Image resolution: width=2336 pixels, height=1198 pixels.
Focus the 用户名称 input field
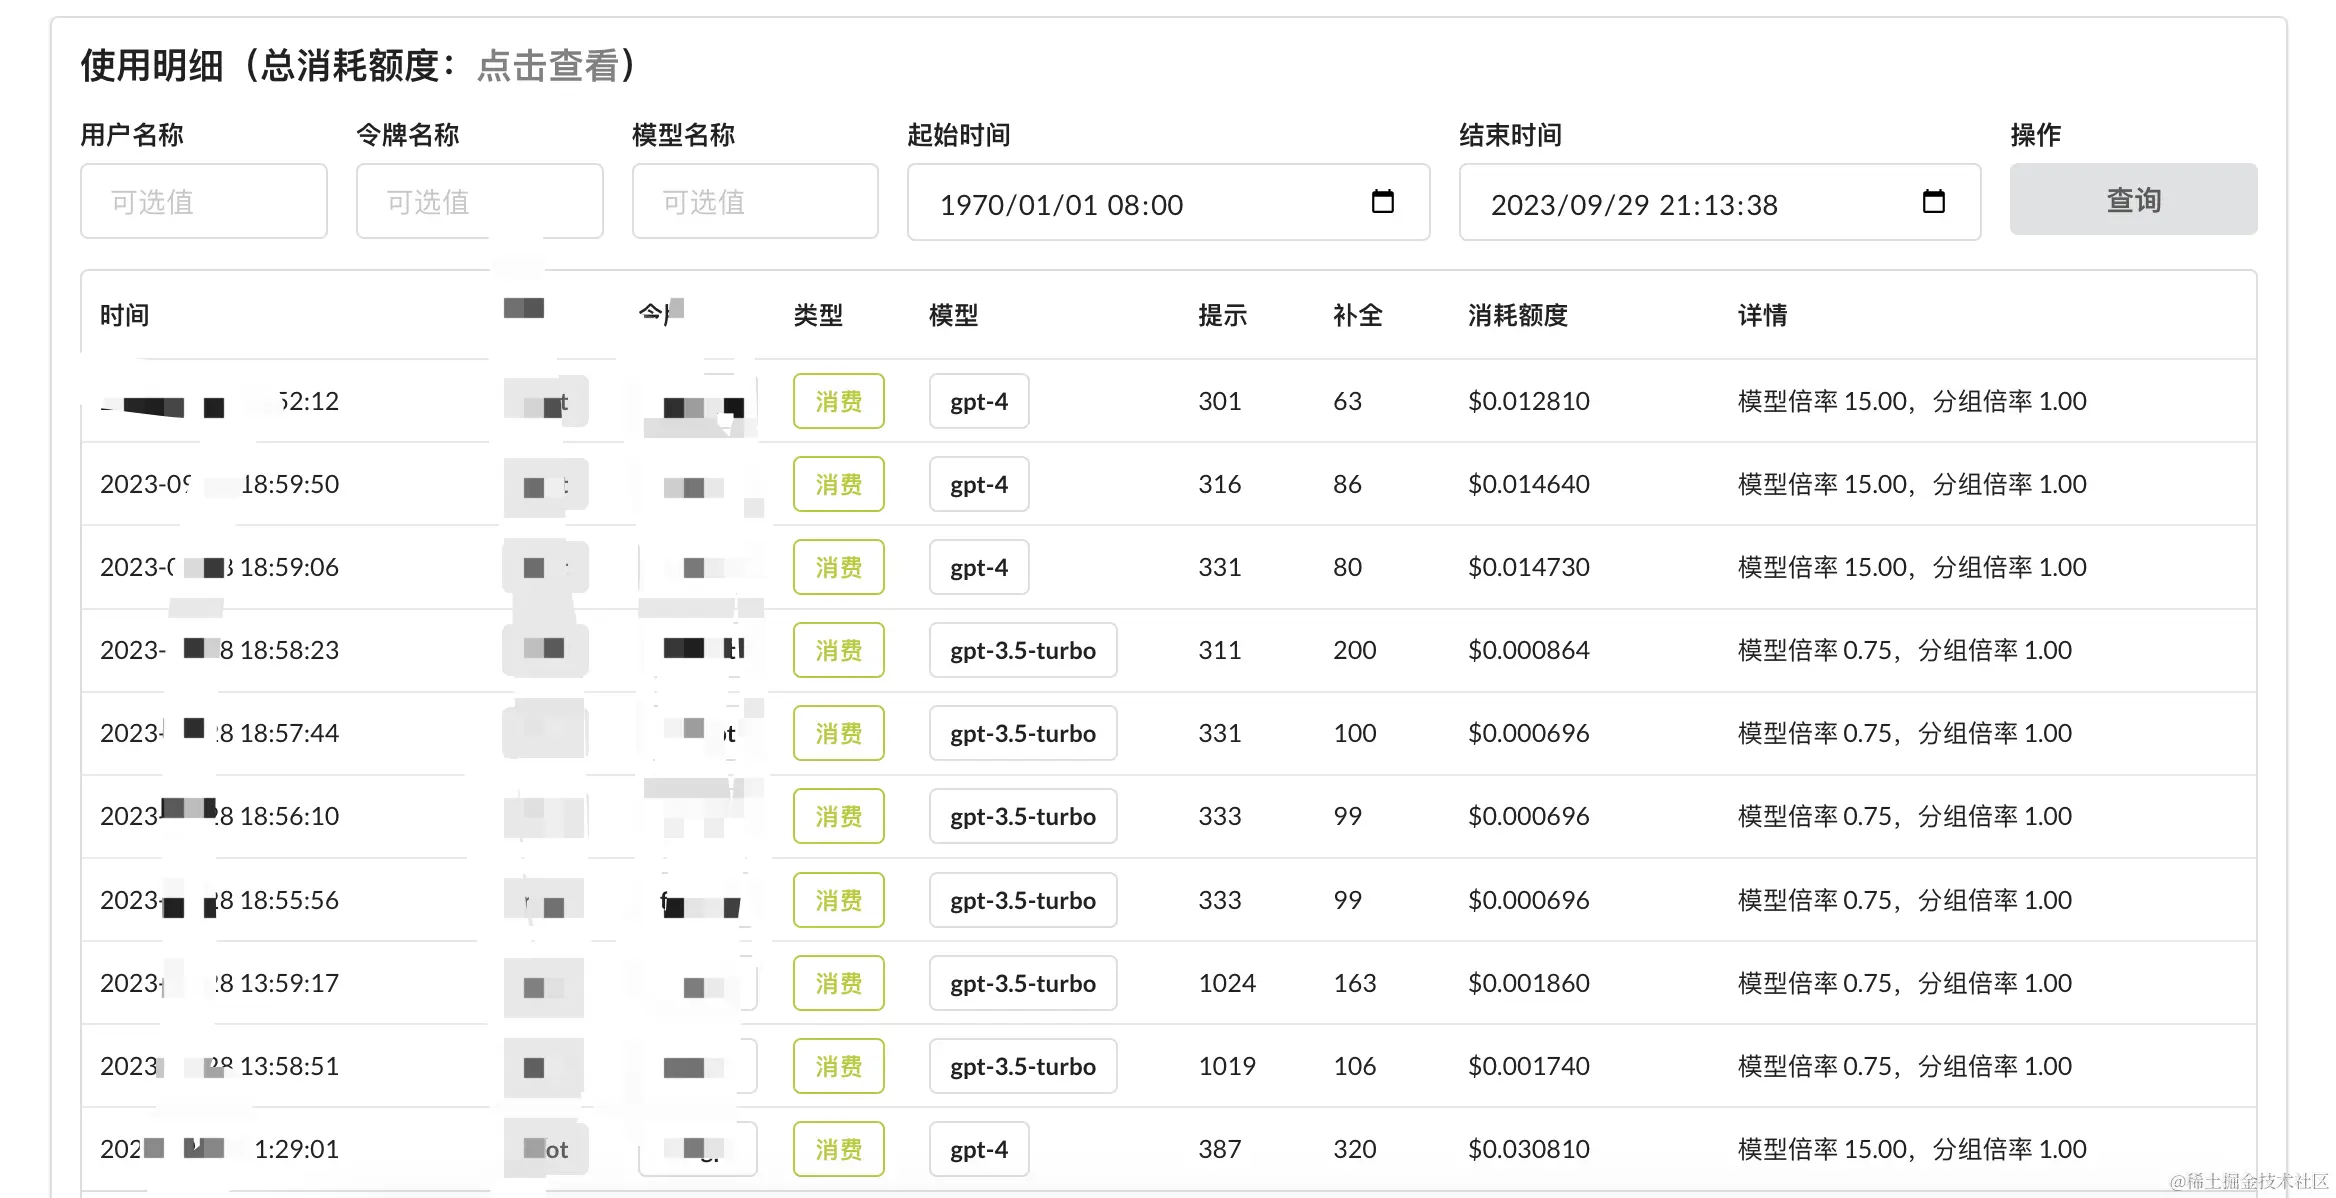click(x=204, y=202)
